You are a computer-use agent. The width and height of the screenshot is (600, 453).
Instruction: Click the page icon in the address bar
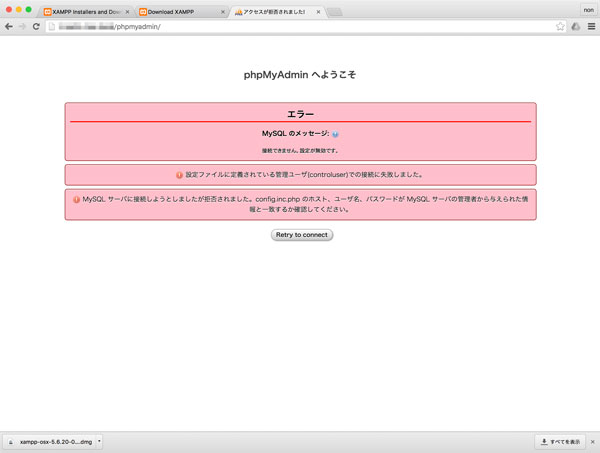(52, 26)
